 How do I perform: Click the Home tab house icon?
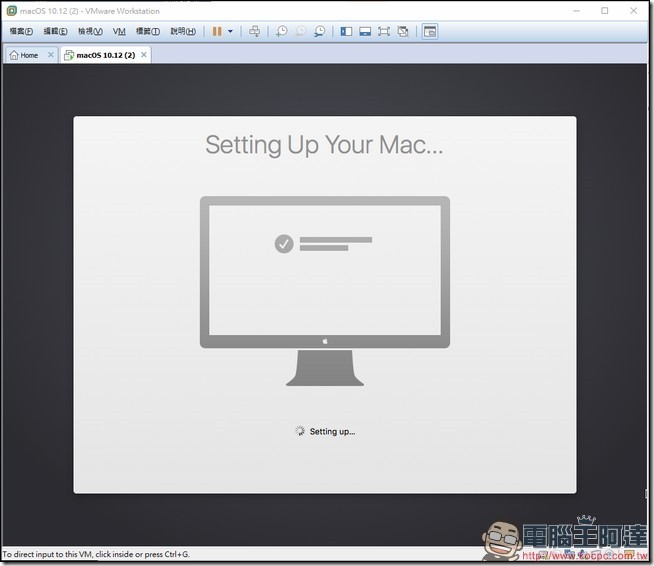[x=14, y=55]
